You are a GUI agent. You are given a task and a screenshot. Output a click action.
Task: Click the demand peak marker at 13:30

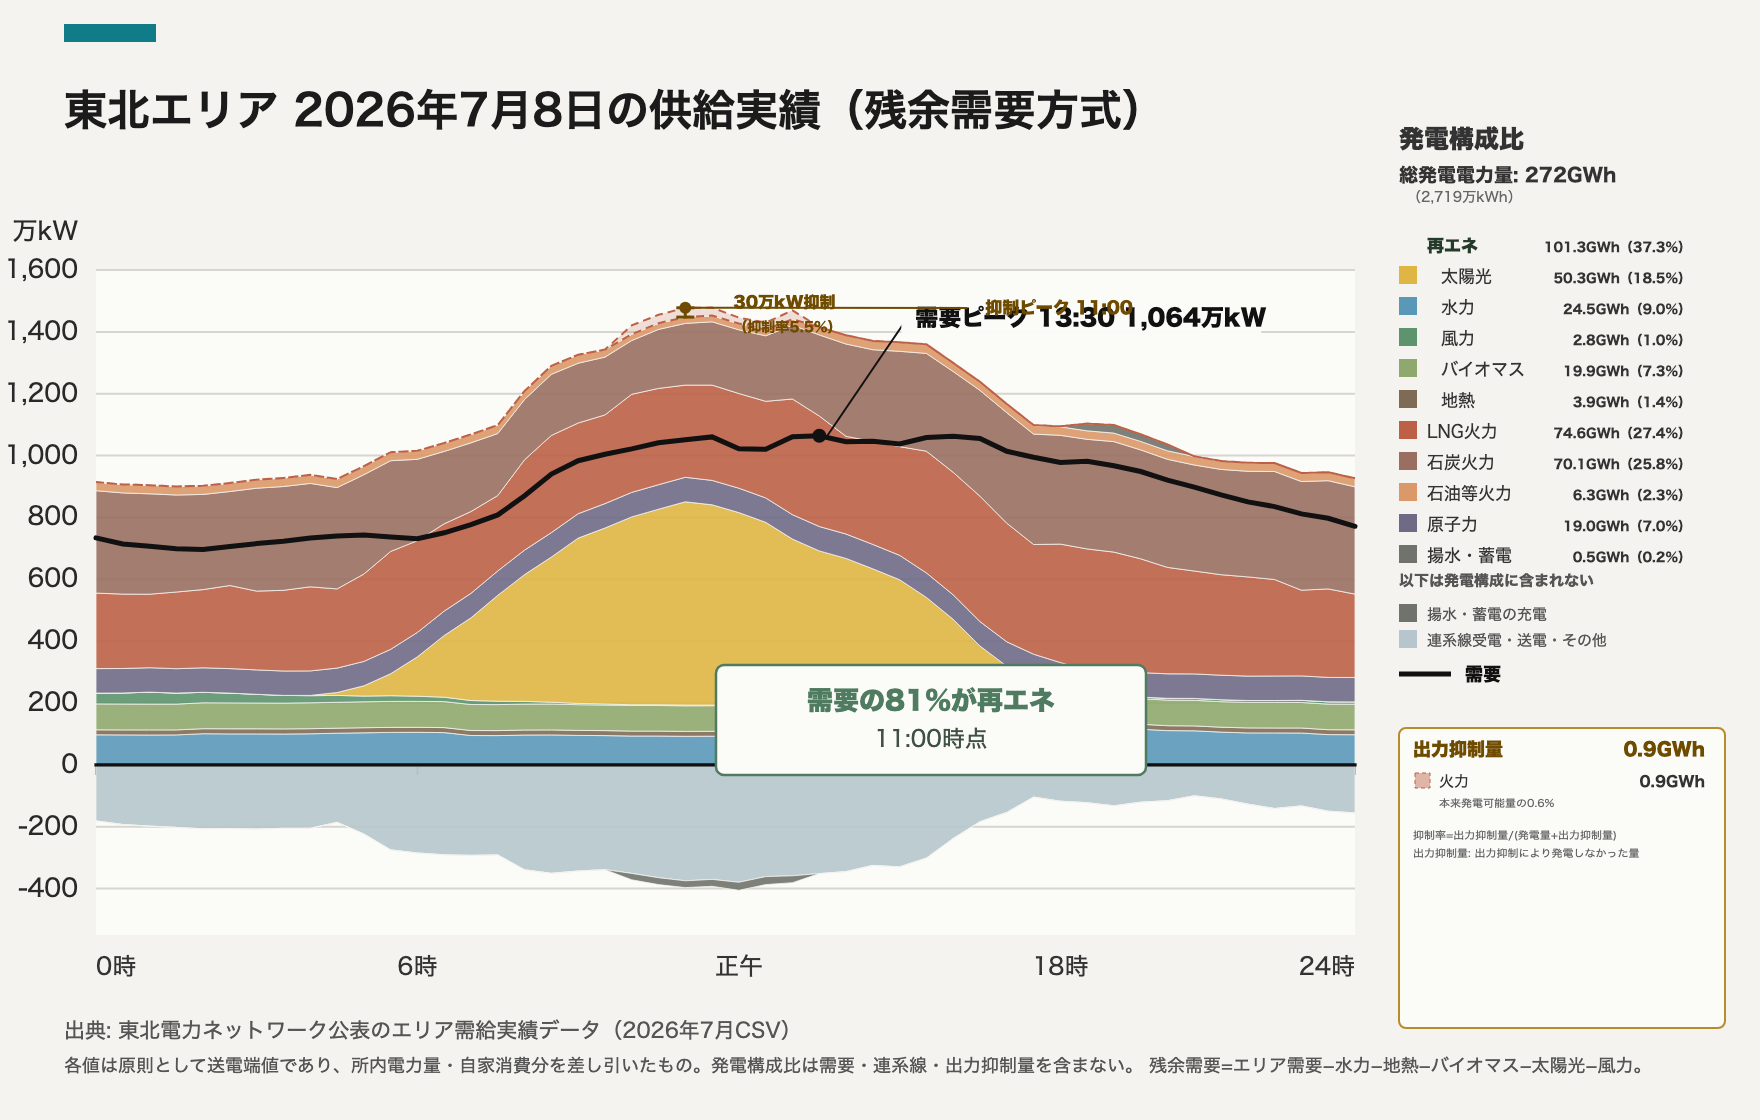819,436
